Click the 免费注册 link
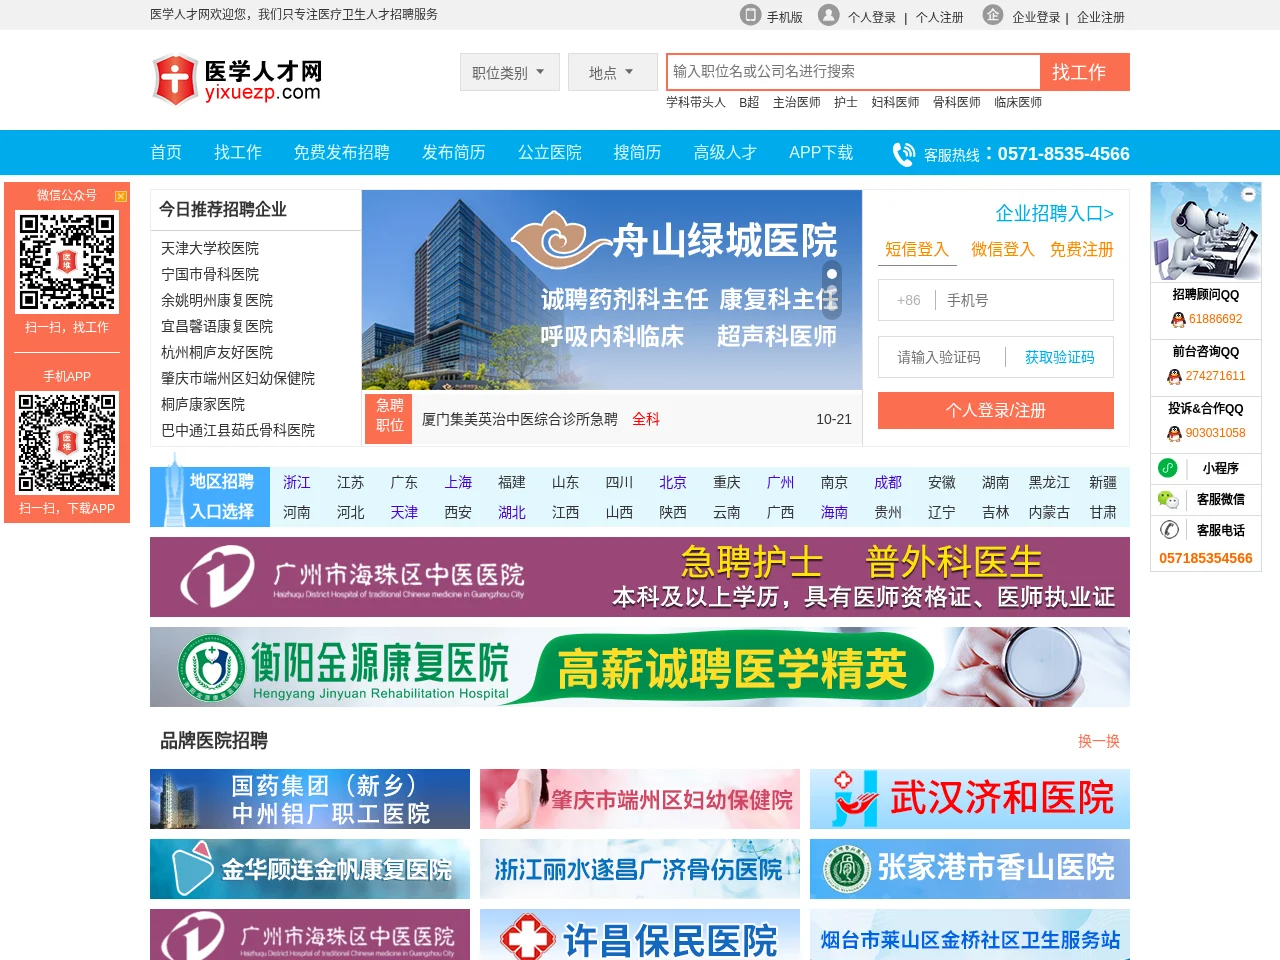Image resolution: width=1280 pixels, height=960 pixels. 1082,250
